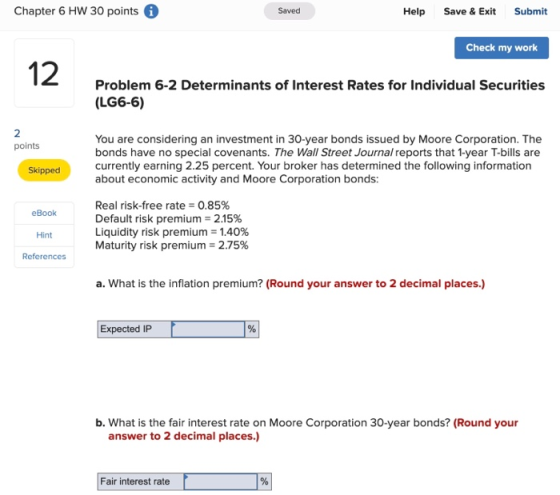
Task: Open the Hint link
Action: pos(44,235)
